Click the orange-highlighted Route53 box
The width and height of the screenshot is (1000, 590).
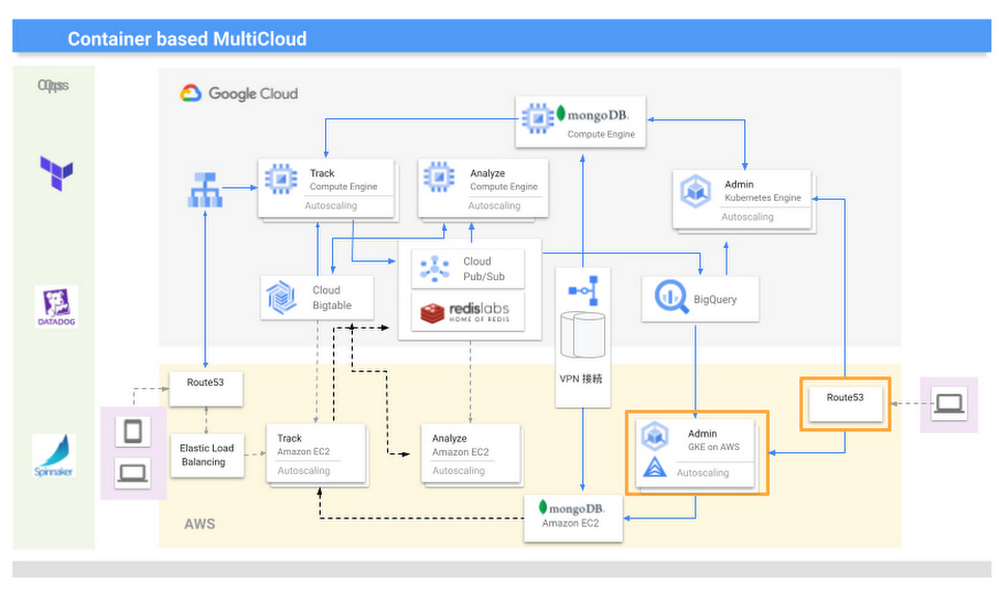[845, 403]
